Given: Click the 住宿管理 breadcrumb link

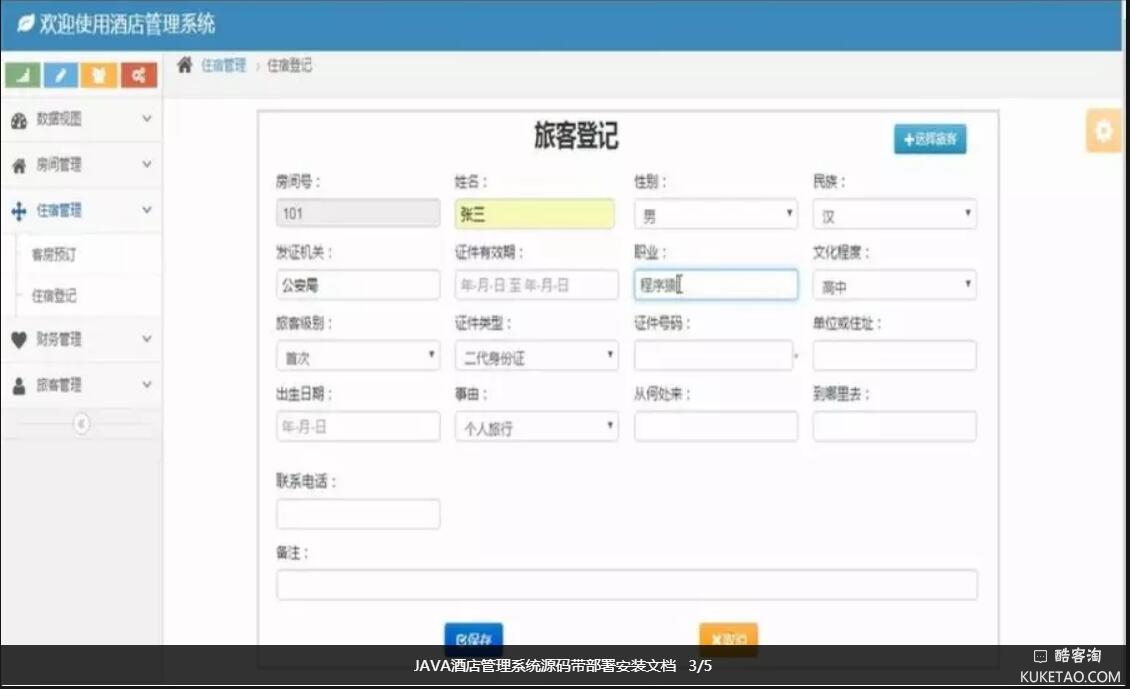Looking at the screenshot, I should [x=223, y=65].
